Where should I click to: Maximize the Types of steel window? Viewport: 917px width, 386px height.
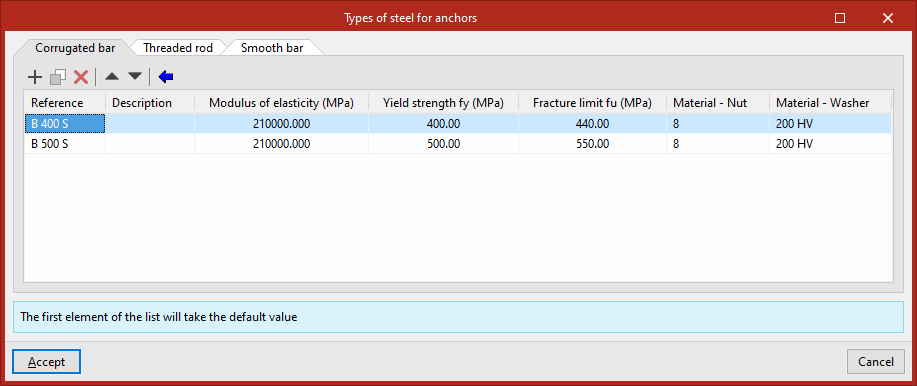(x=840, y=18)
